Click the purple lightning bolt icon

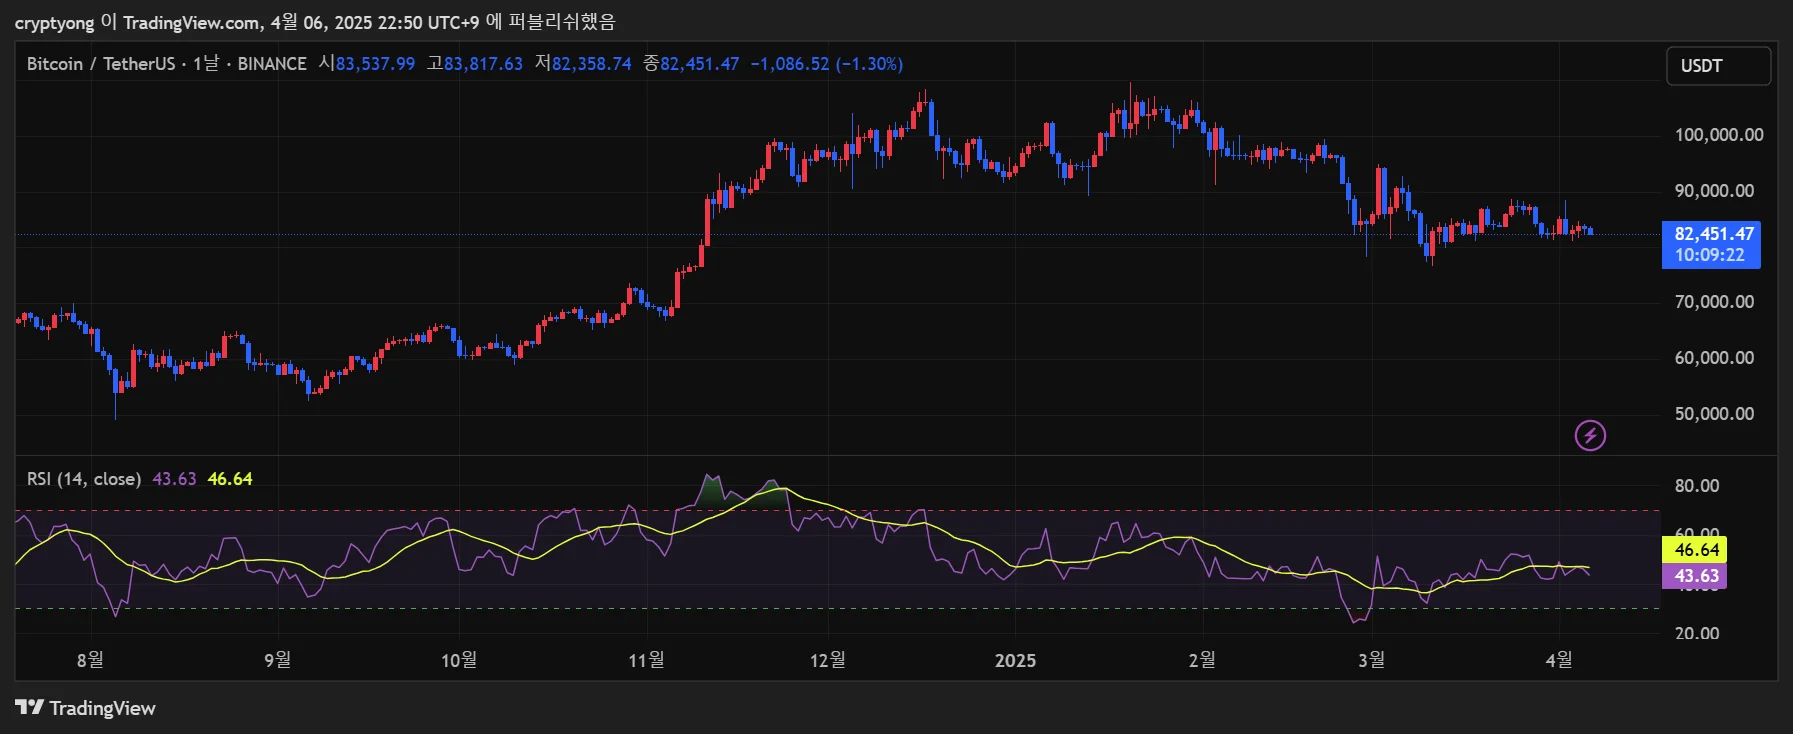[1590, 435]
